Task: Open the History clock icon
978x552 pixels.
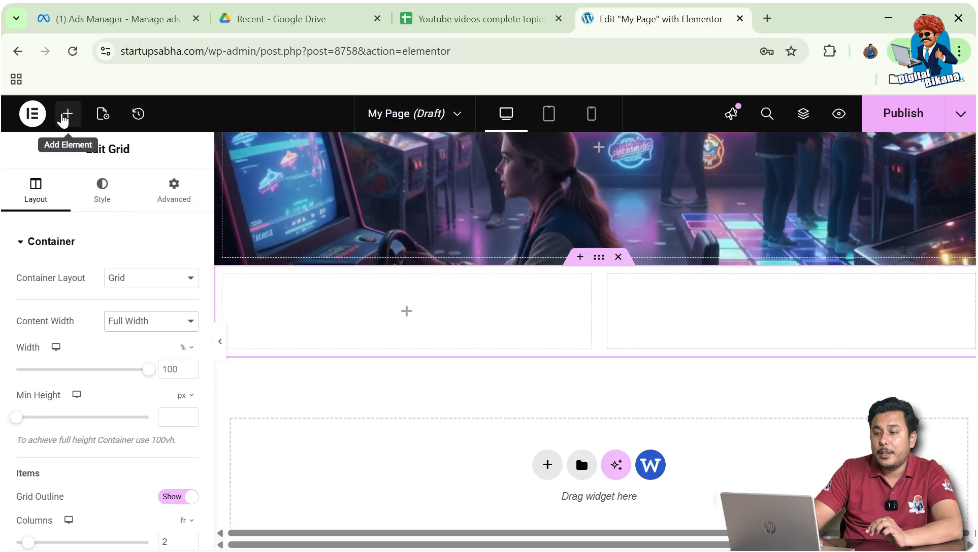Action: [138, 114]
